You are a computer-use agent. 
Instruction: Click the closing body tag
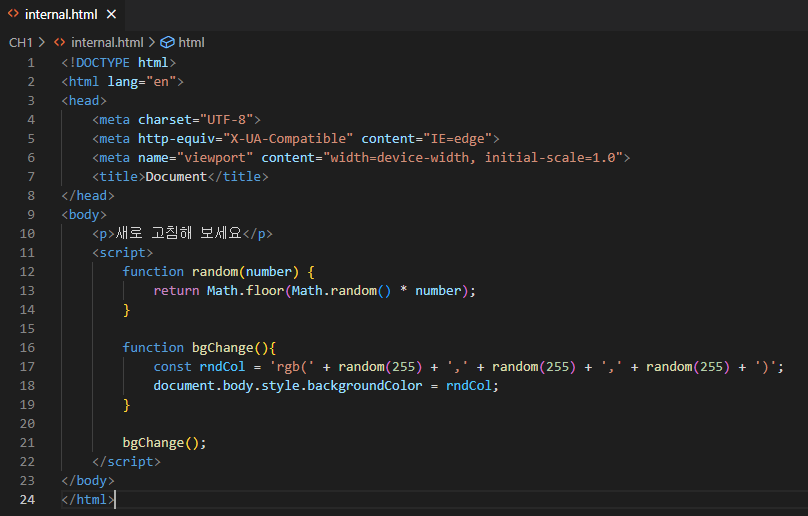[x=88, y=480]
